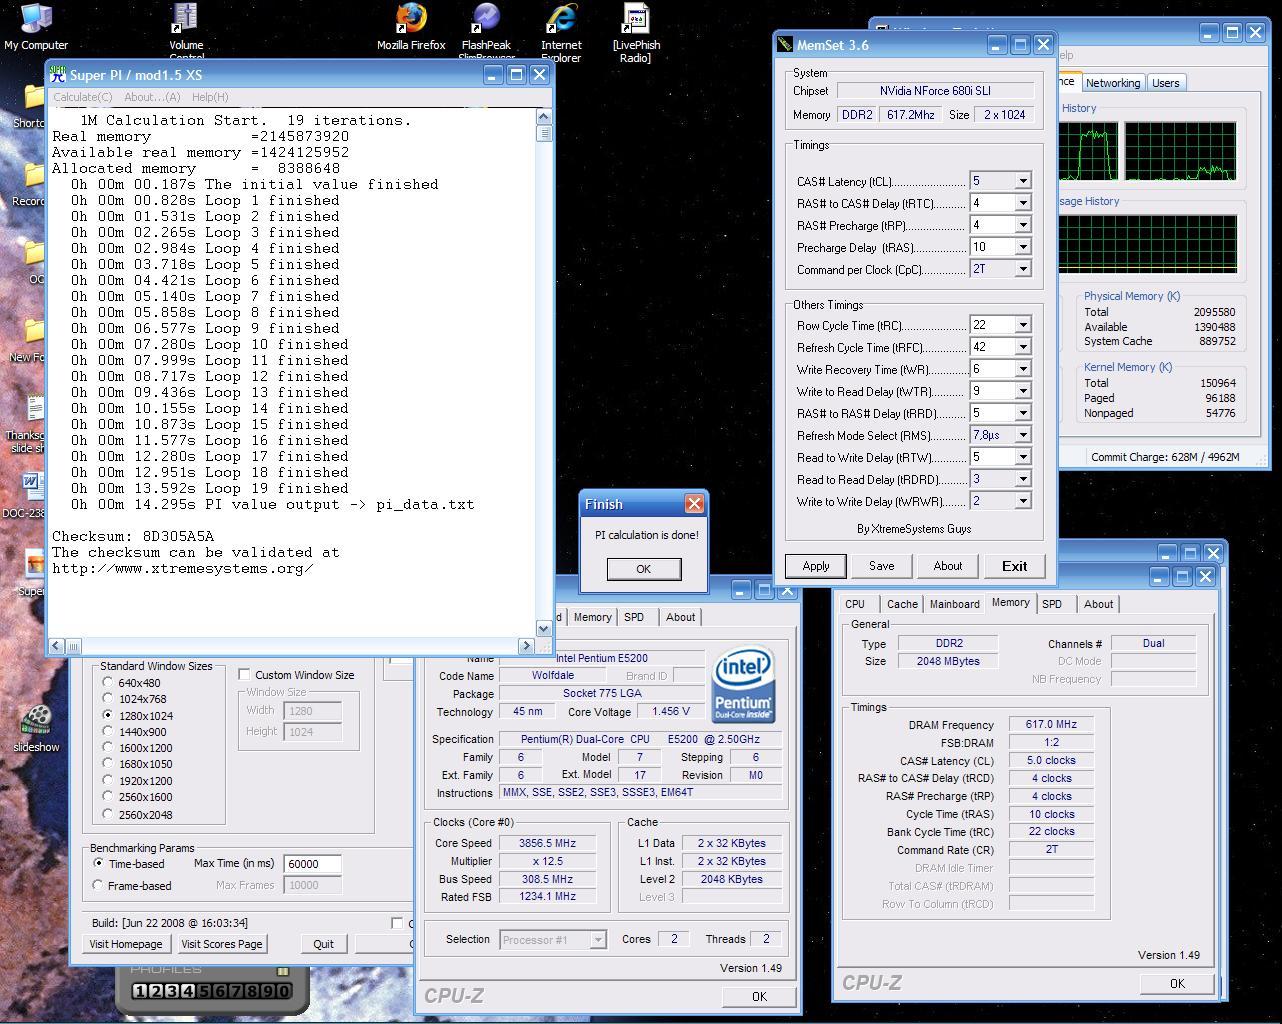Switch to Users tab in Task Manager
Image resolution: width=1282 pixels, height=1024 pixels.
(x=1165, y=83)
